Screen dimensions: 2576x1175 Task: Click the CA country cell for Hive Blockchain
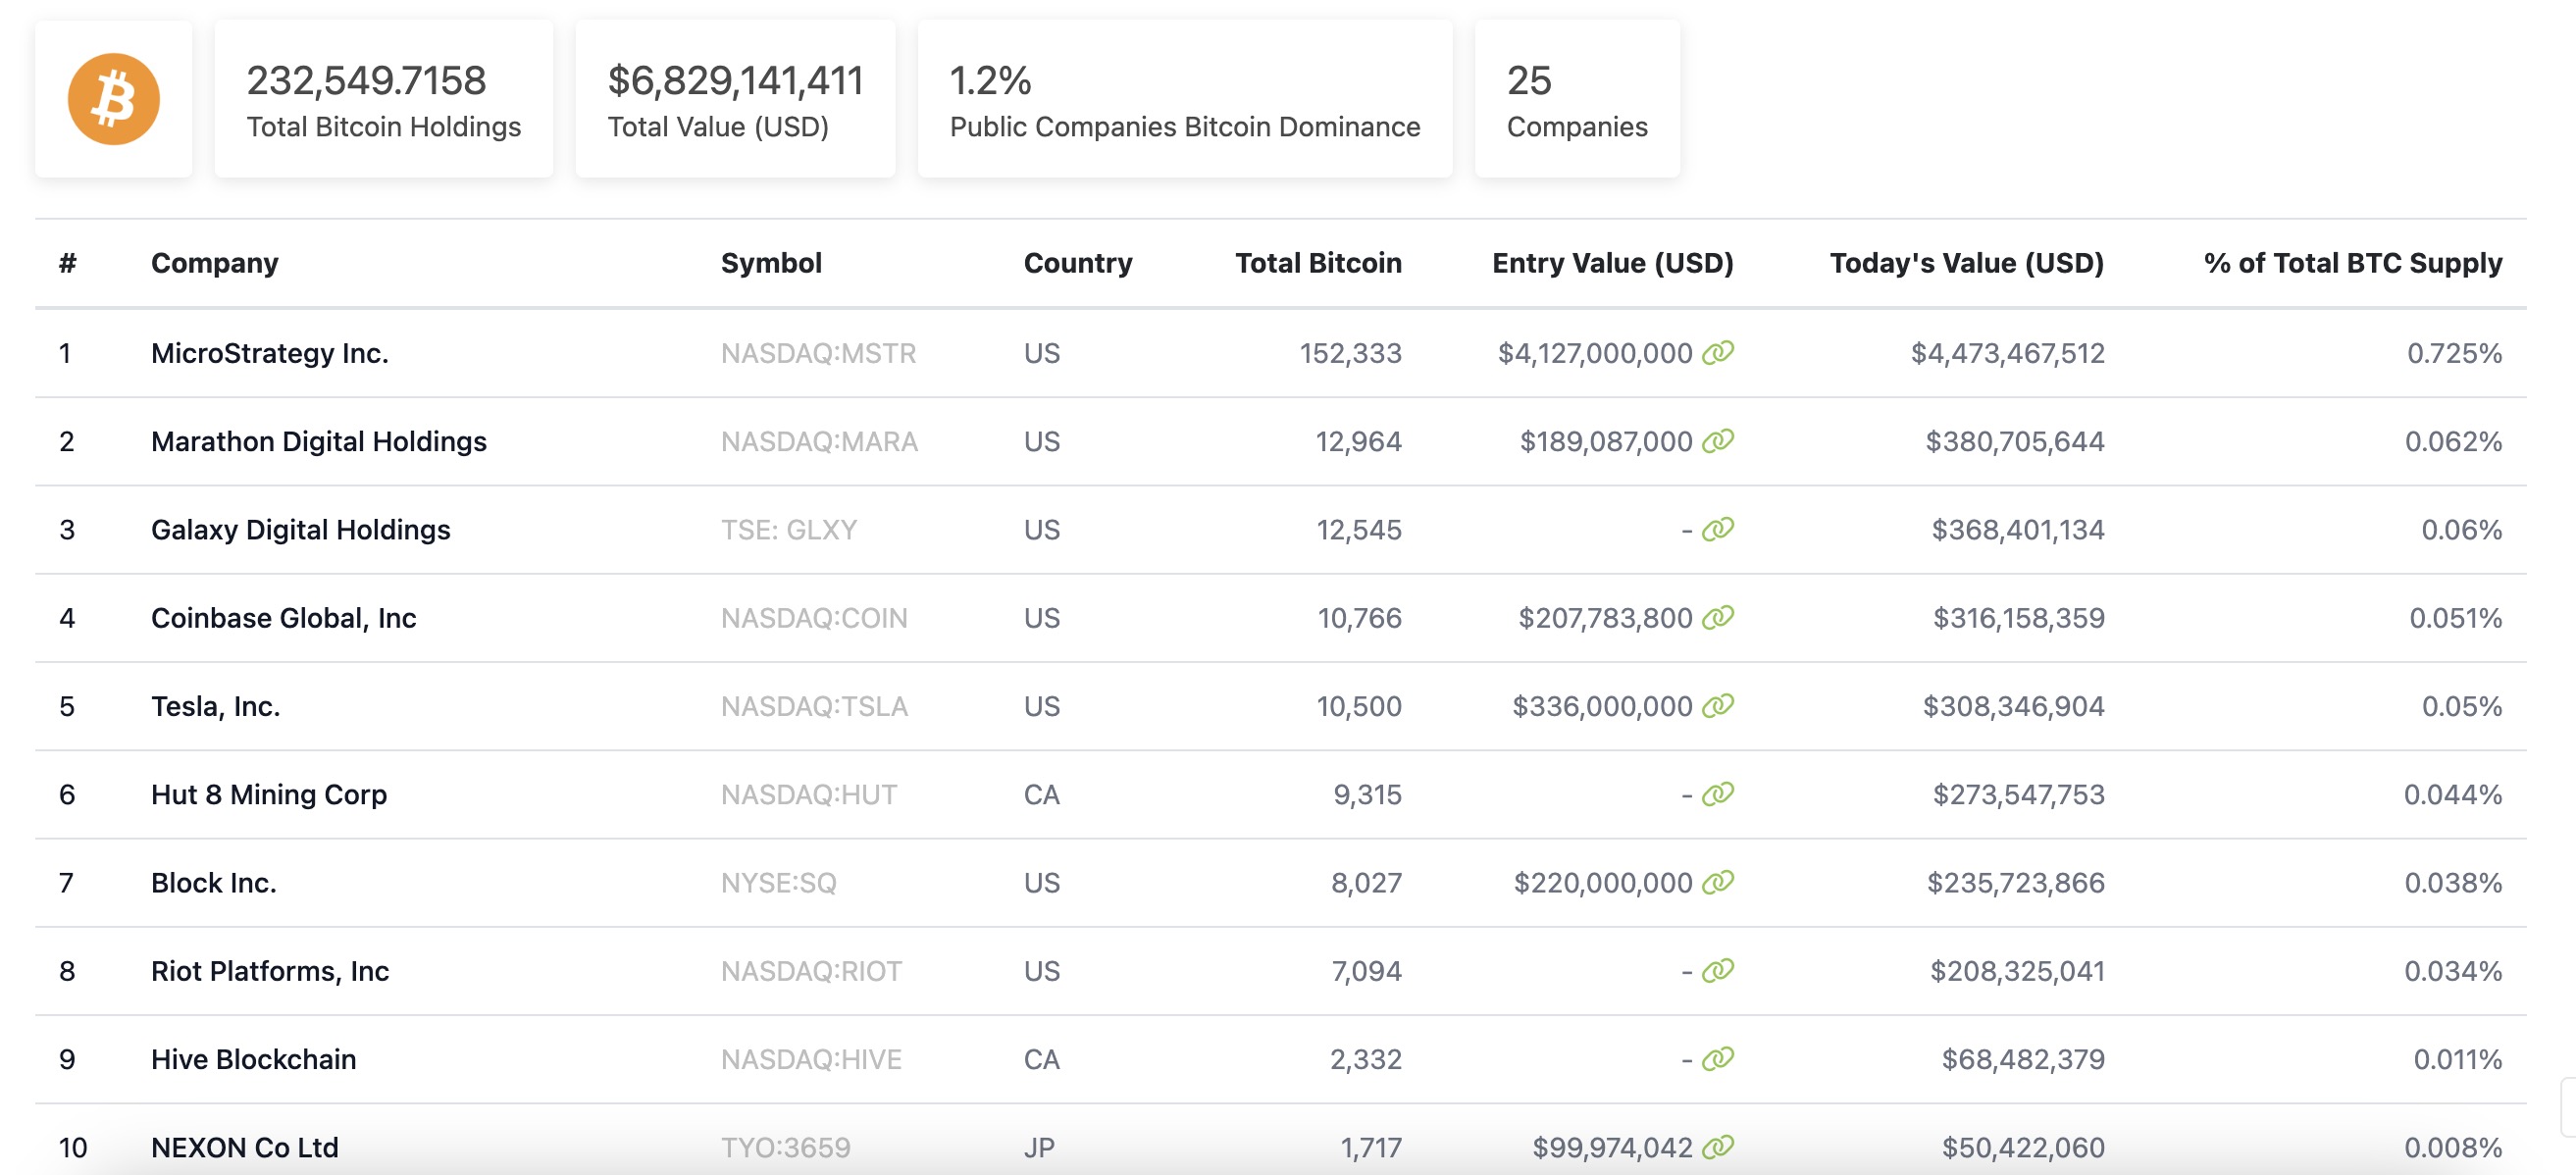[x=1041, y=1059]
